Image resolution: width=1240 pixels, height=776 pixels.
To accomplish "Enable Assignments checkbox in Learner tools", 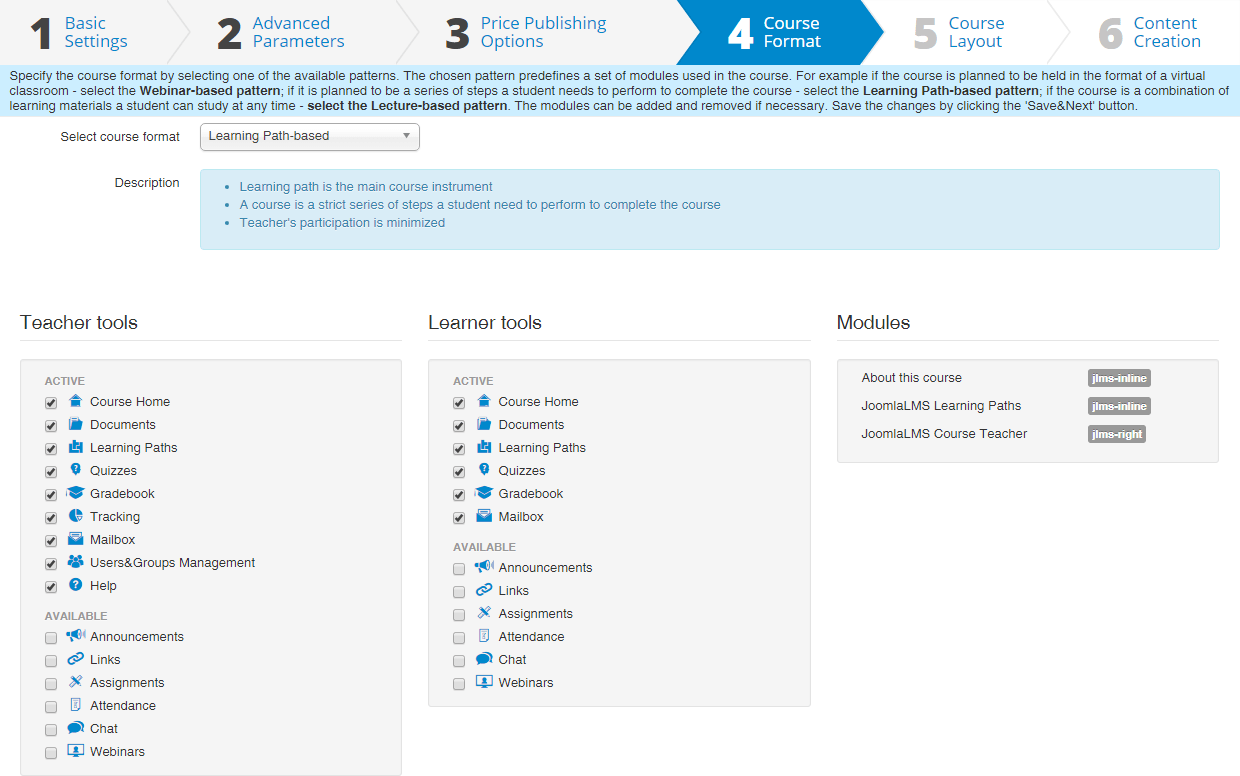I will pyautogui.click(x=459, y=615).
